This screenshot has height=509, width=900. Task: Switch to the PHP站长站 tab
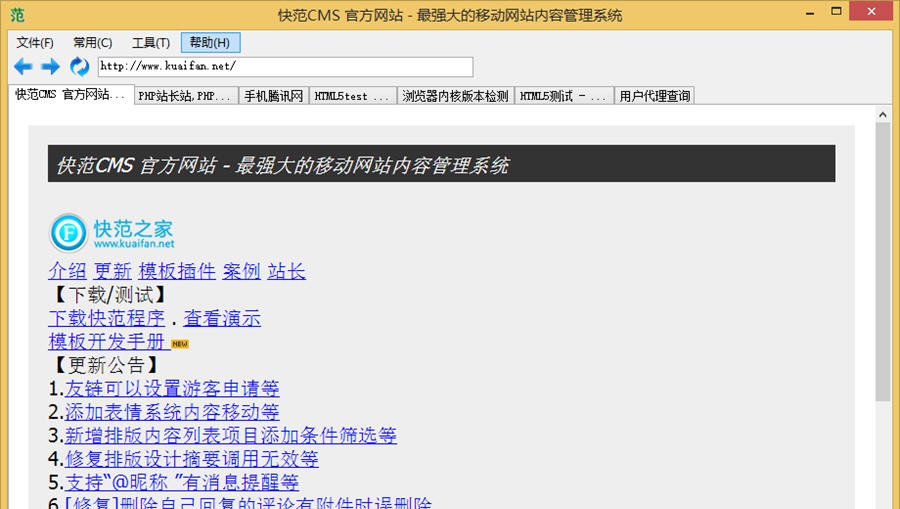pos(187,96)
